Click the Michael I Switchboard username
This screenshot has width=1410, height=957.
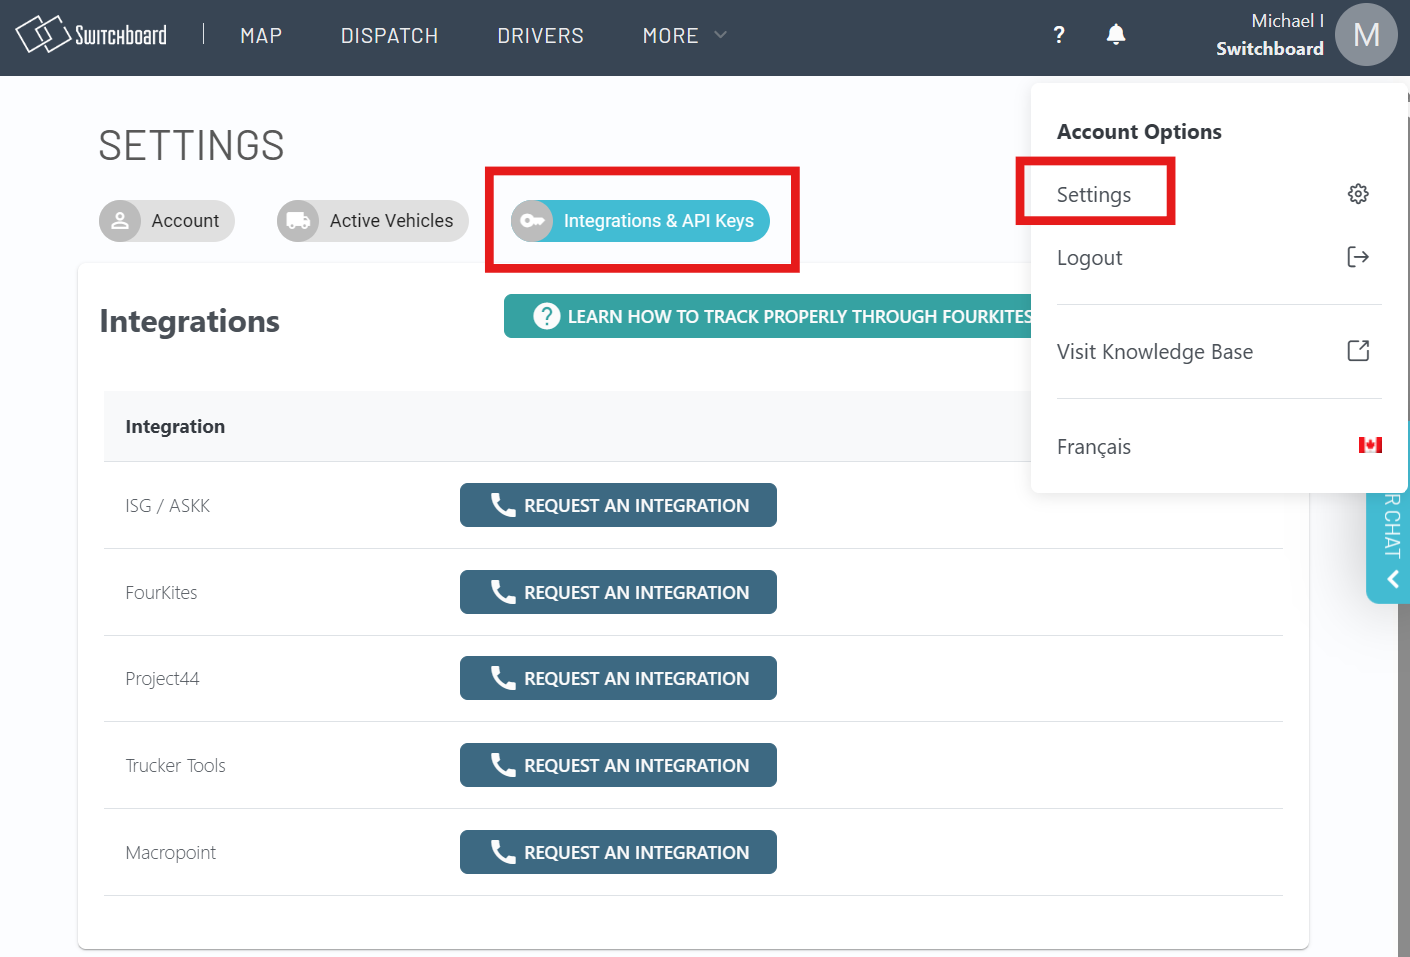click(x=1270, y=35)
